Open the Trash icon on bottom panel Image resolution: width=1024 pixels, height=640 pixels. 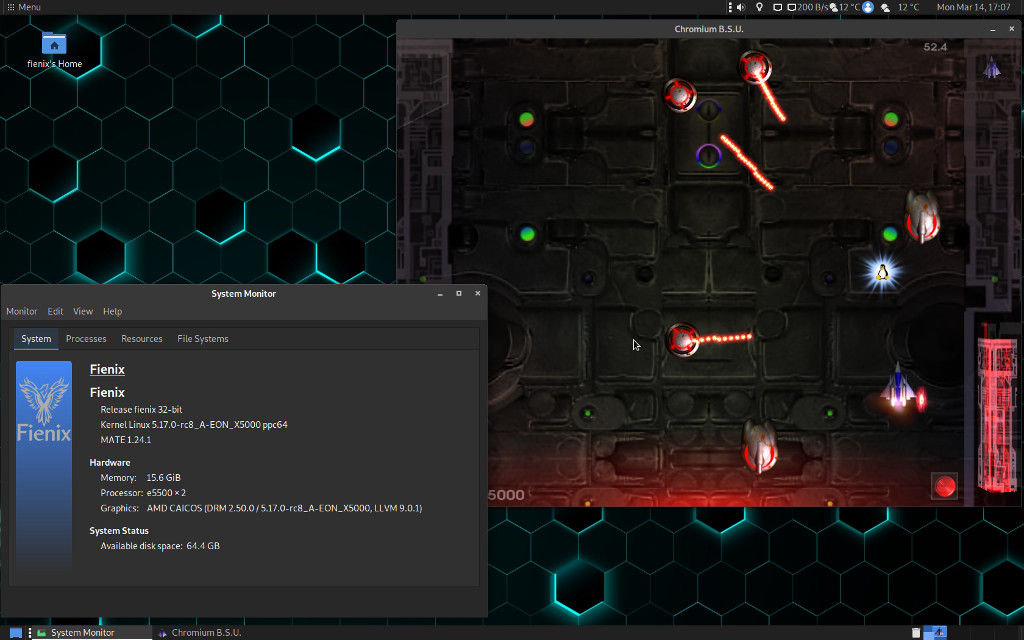[916, 633]
